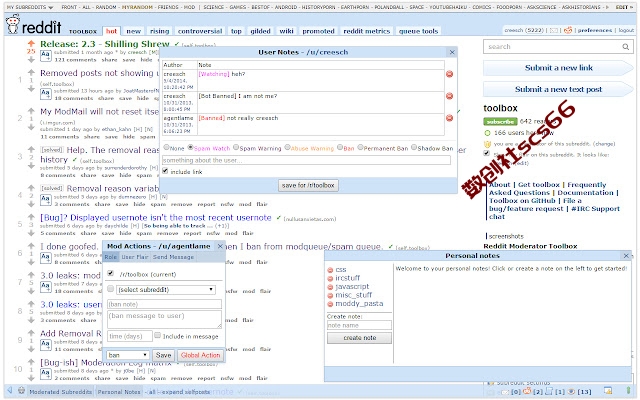Screen dimensions: 640x400
Task: Open Moderated Subreddits in bottom bar
Action: click(x=60, y=391)
